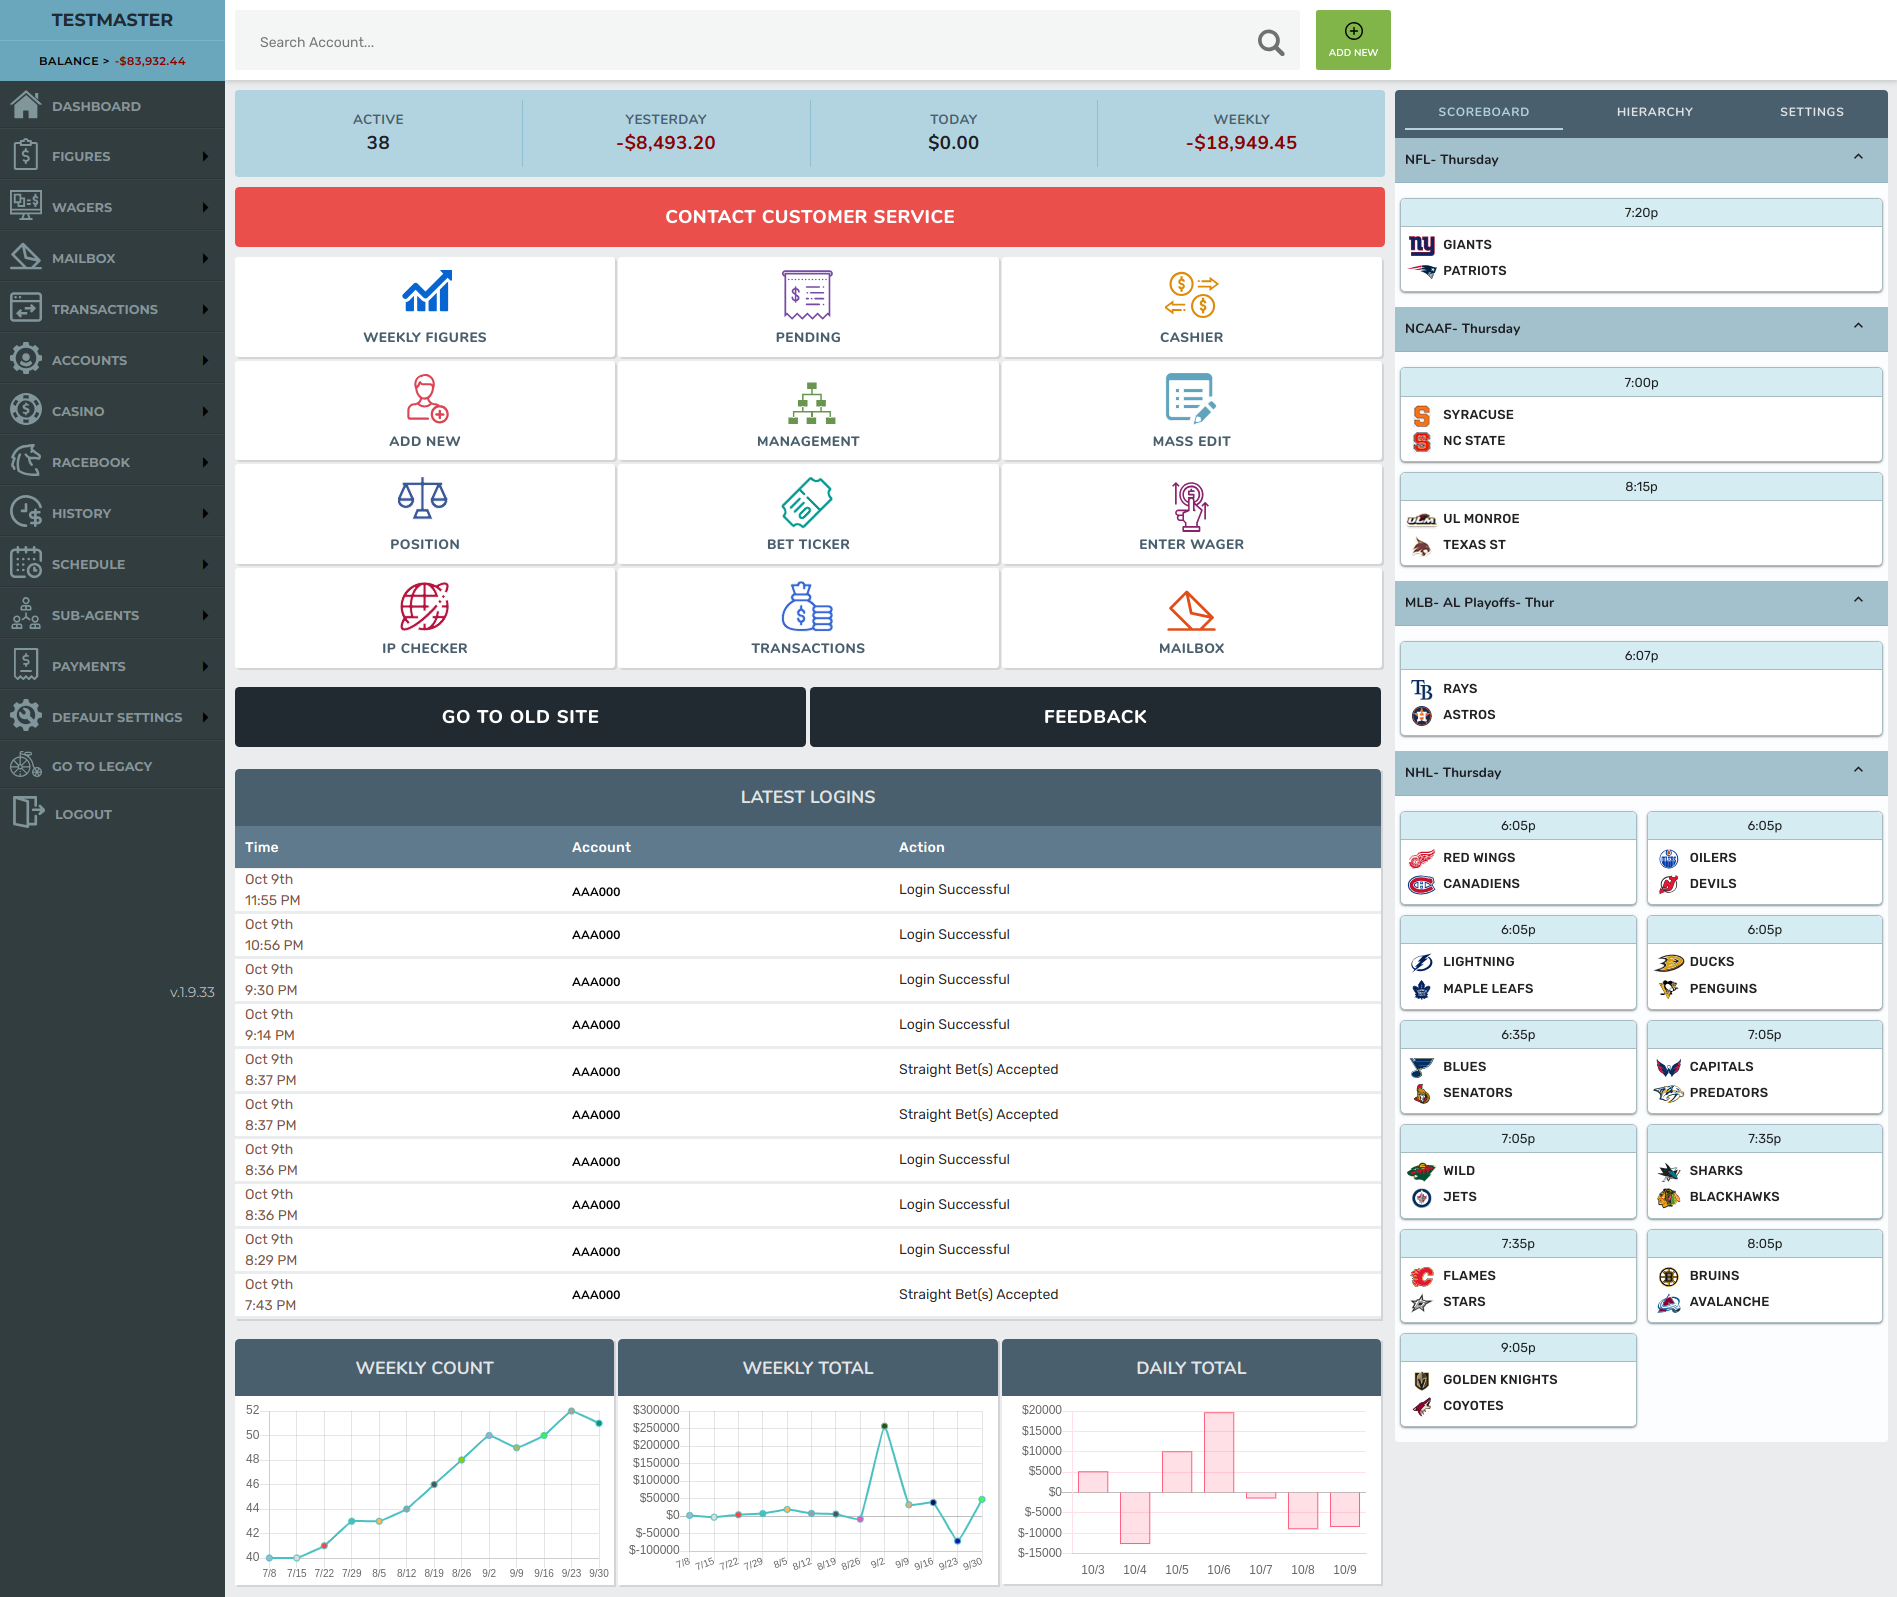Screen dimensions: 1897x1597
Task: Launch the IP Checker globe icon
Action: pyautogui.click(x=425, y=606)
